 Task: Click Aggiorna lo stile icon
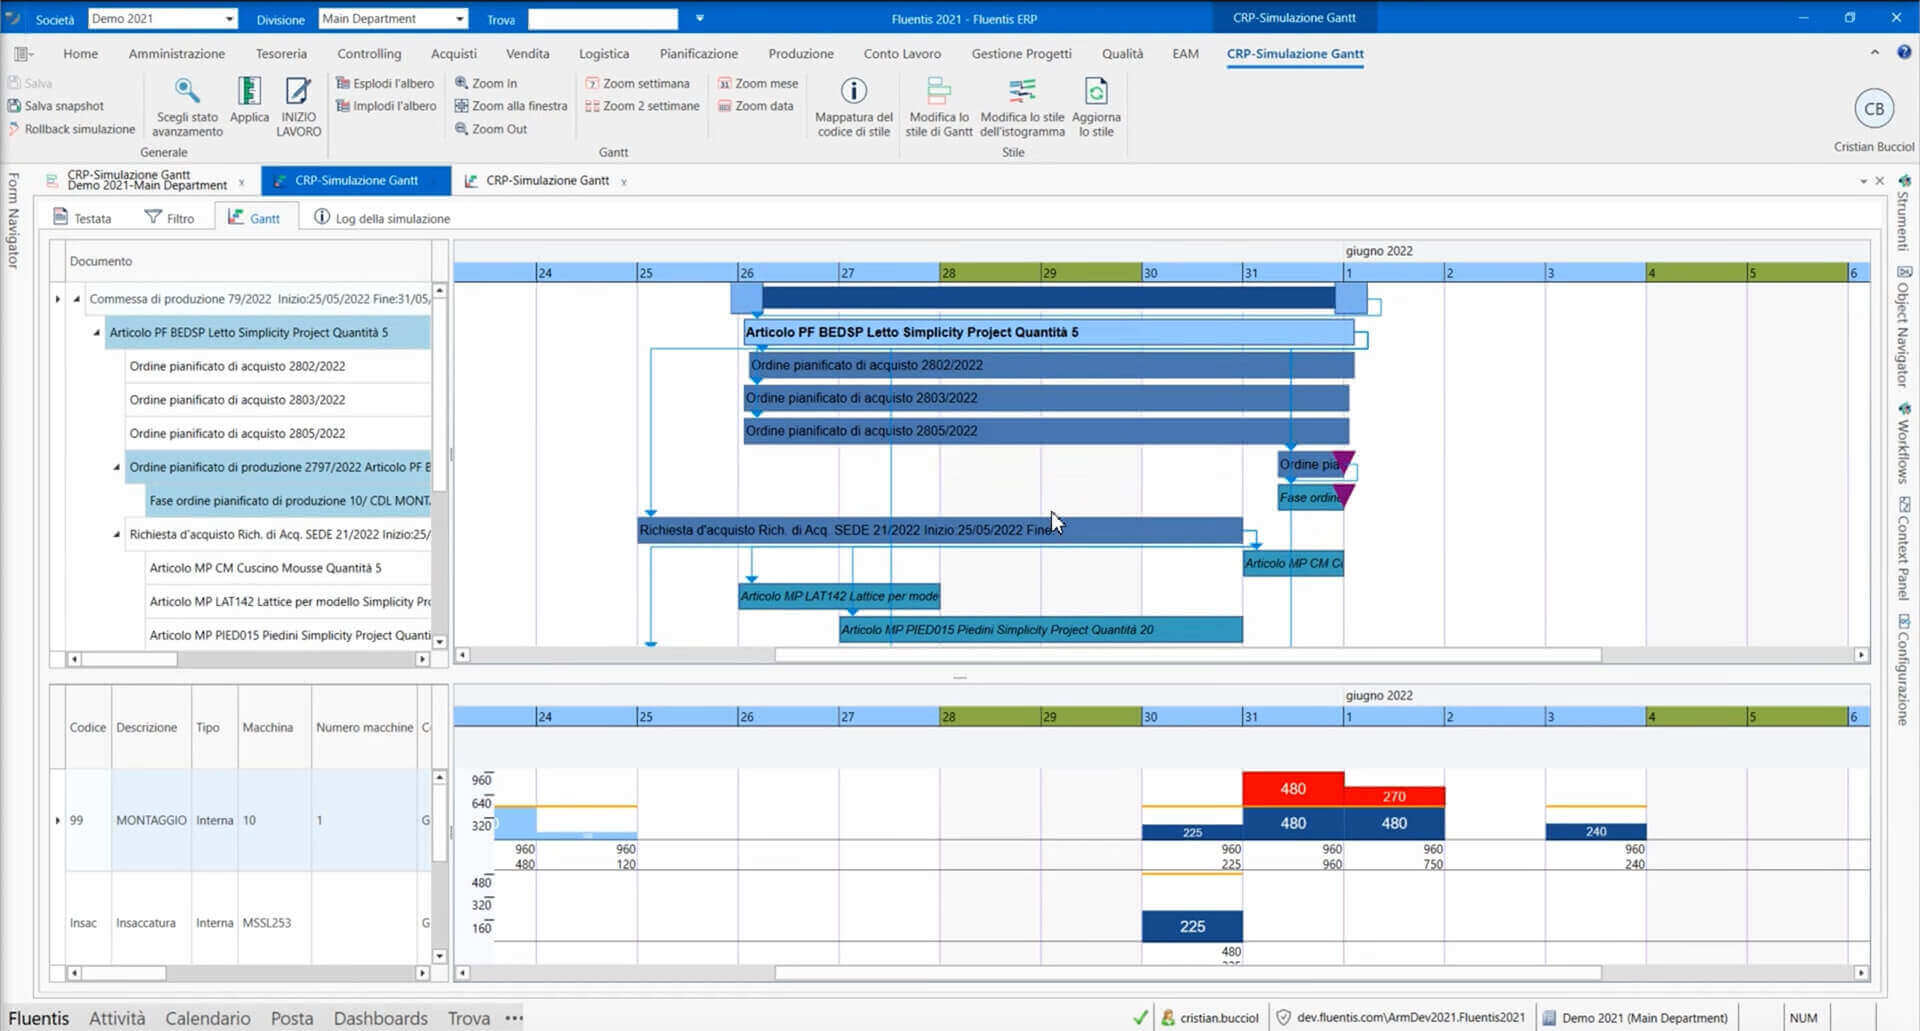tap(1096, 91)
